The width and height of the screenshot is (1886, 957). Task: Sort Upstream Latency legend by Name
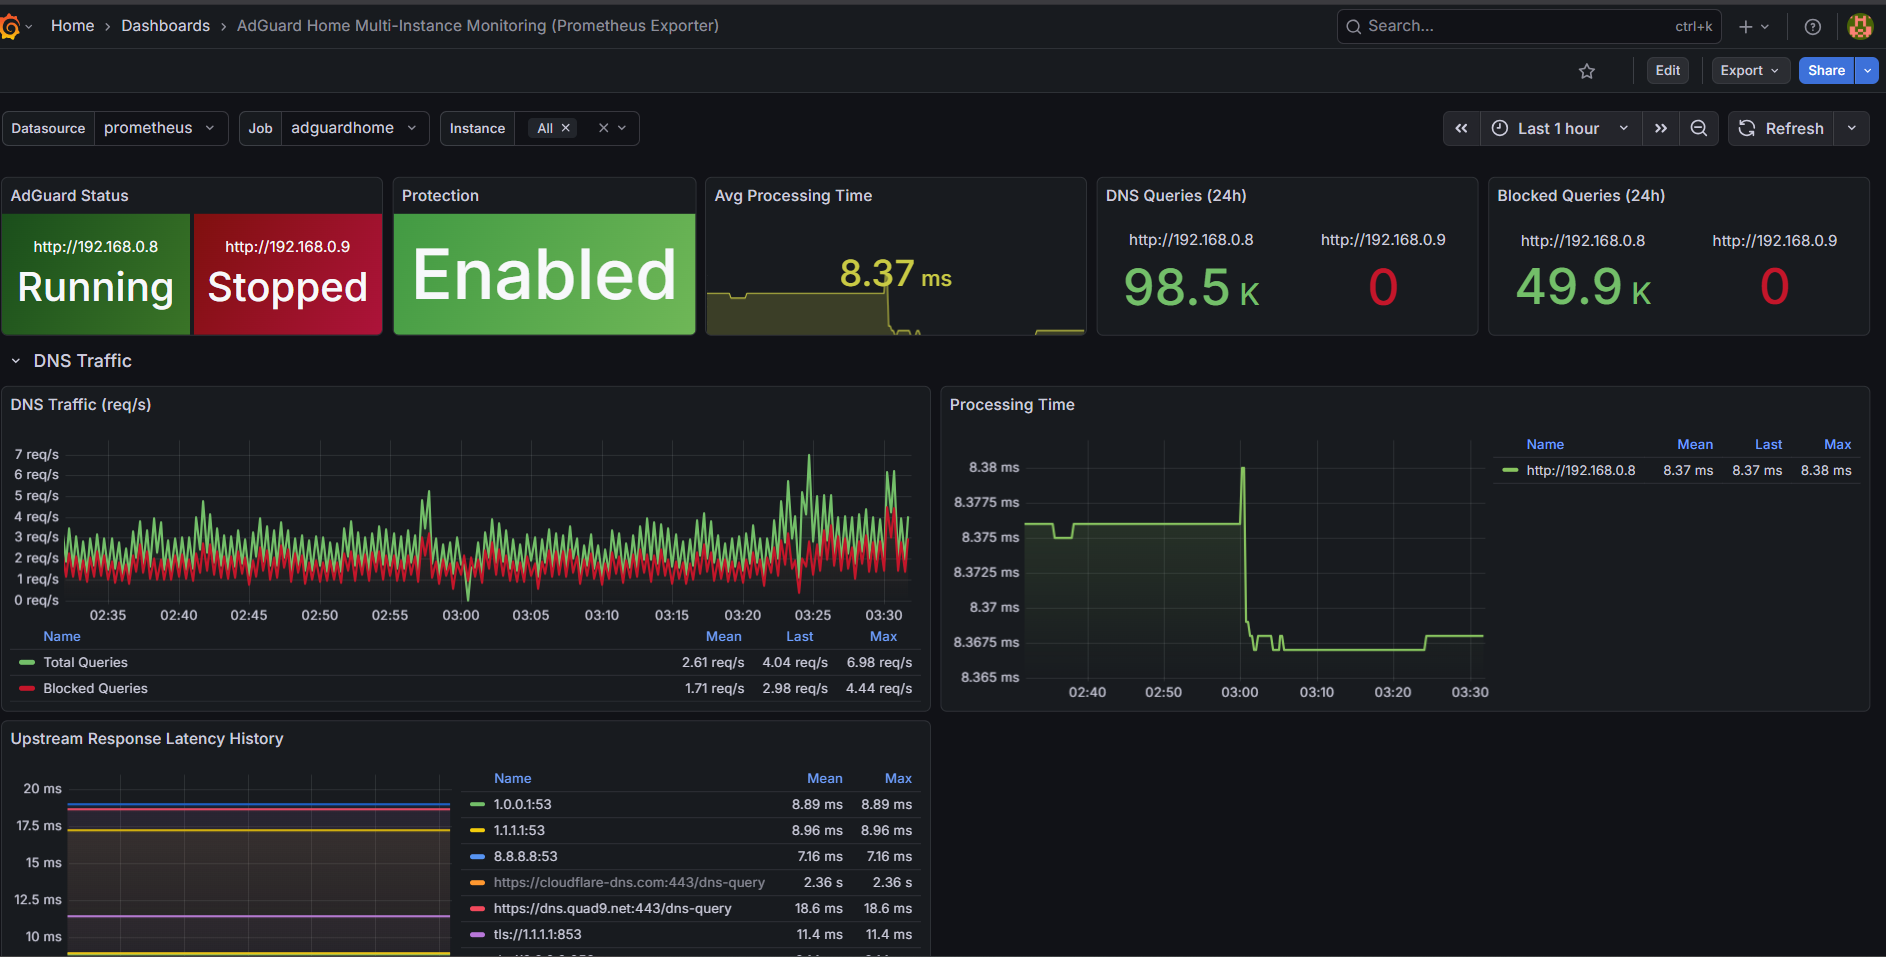pyautogui.click(x=513, y=778)
